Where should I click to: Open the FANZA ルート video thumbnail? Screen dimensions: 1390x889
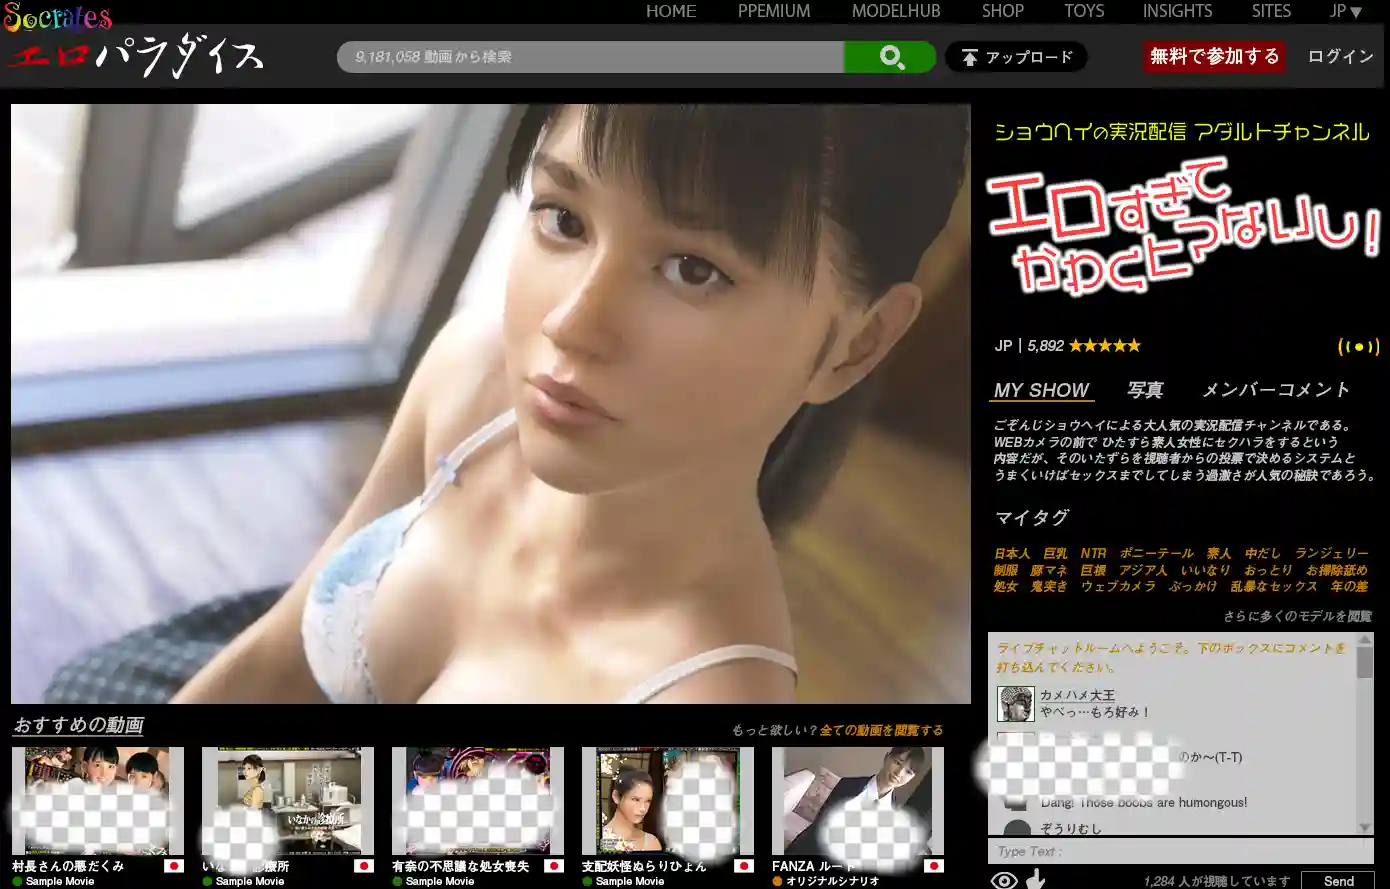(x=857, y=801)
